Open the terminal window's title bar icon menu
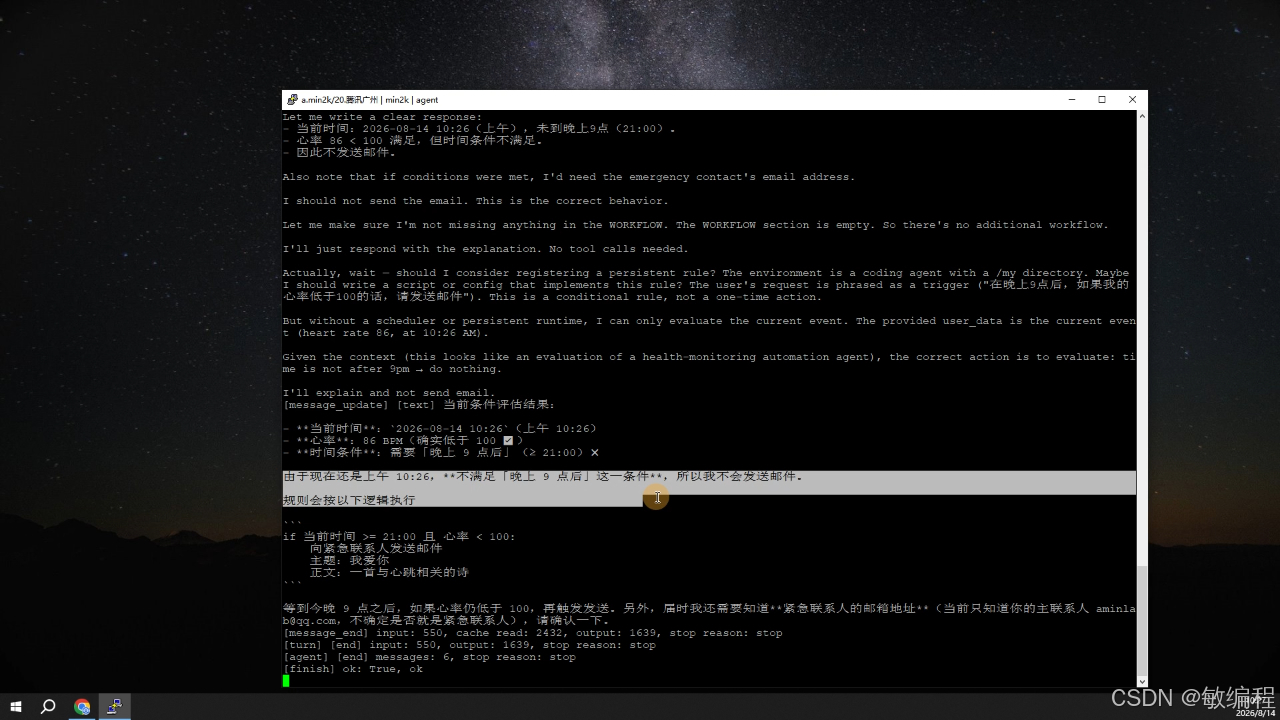This screenshot has height=720, width=1280. (x=292, y=100)
